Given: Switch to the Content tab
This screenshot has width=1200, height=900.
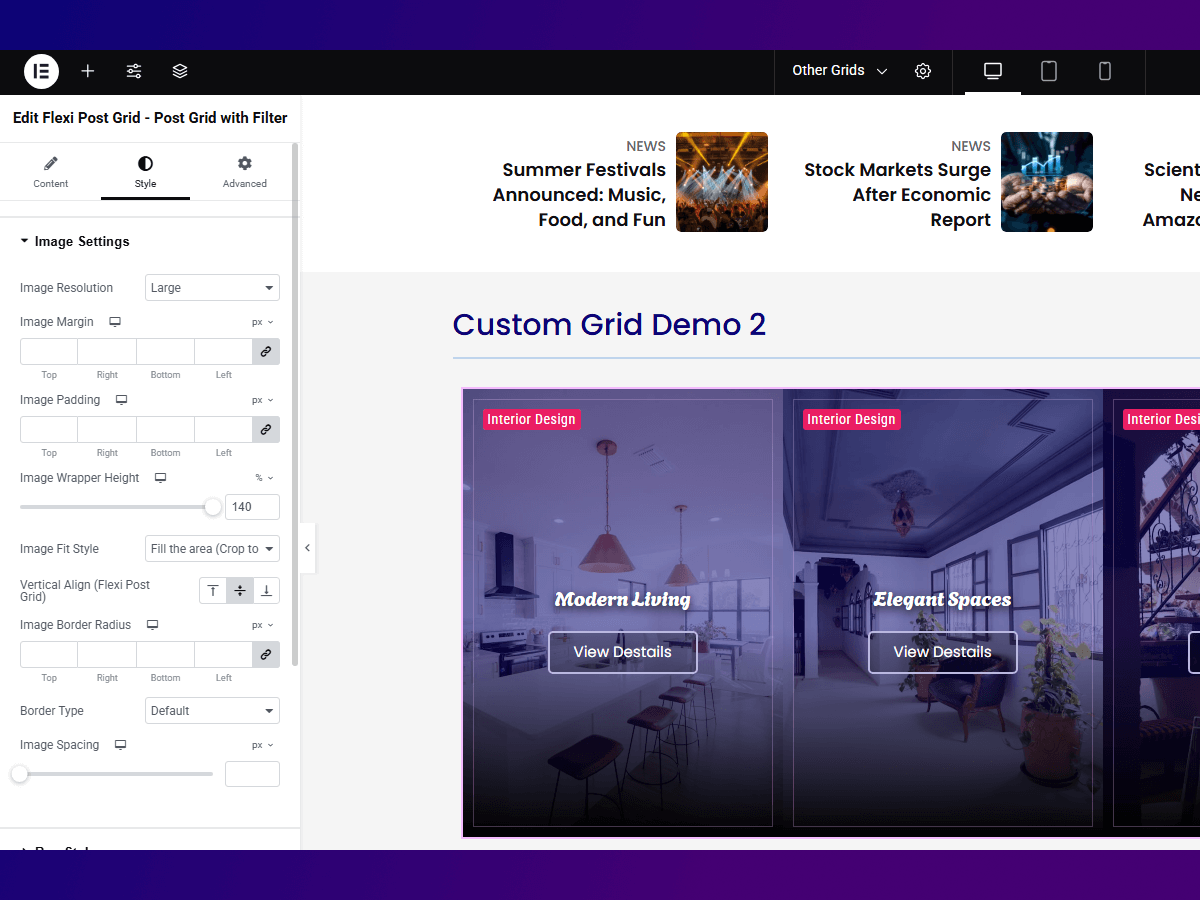Looking at the screenshot, I should pos(51,172).
